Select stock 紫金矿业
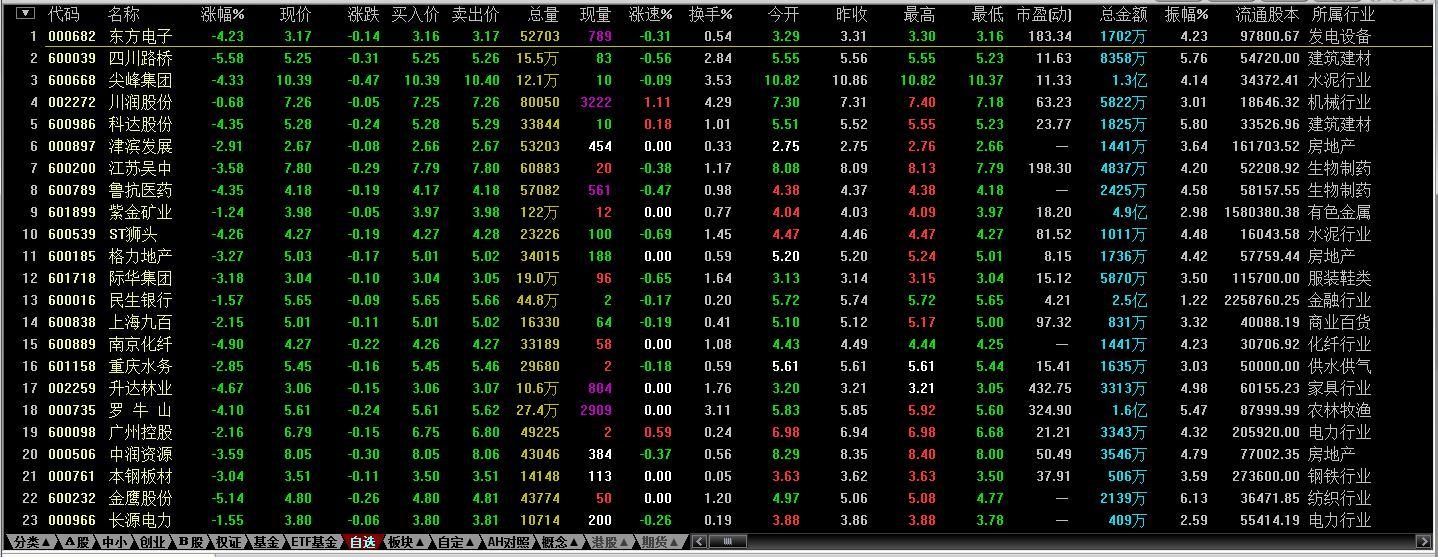This screenshot has height=557, width=1438. (x=140, y=212)
